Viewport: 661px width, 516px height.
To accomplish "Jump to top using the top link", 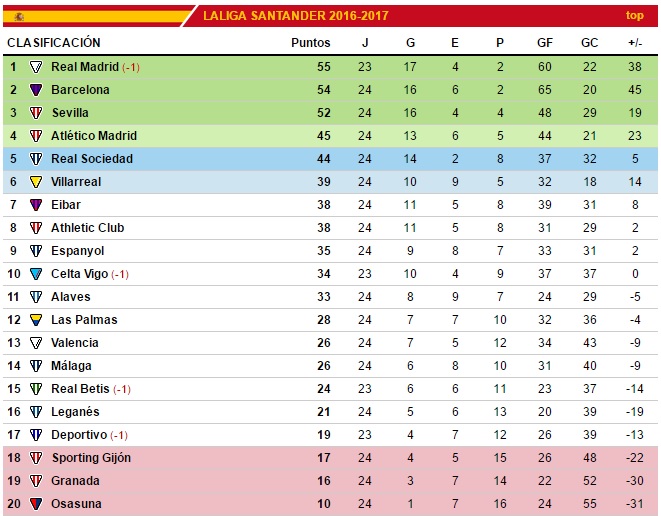I will 634,15.
